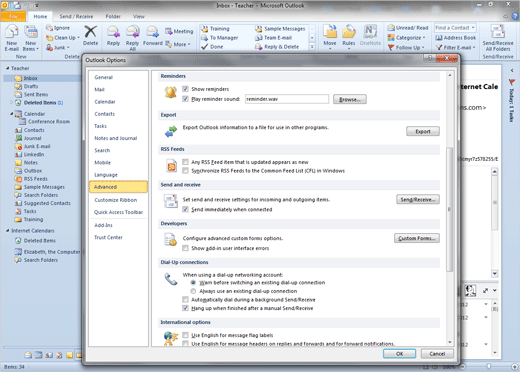Expand the Deleted Items folder under Teacher
520x372 pixels.
12,102
